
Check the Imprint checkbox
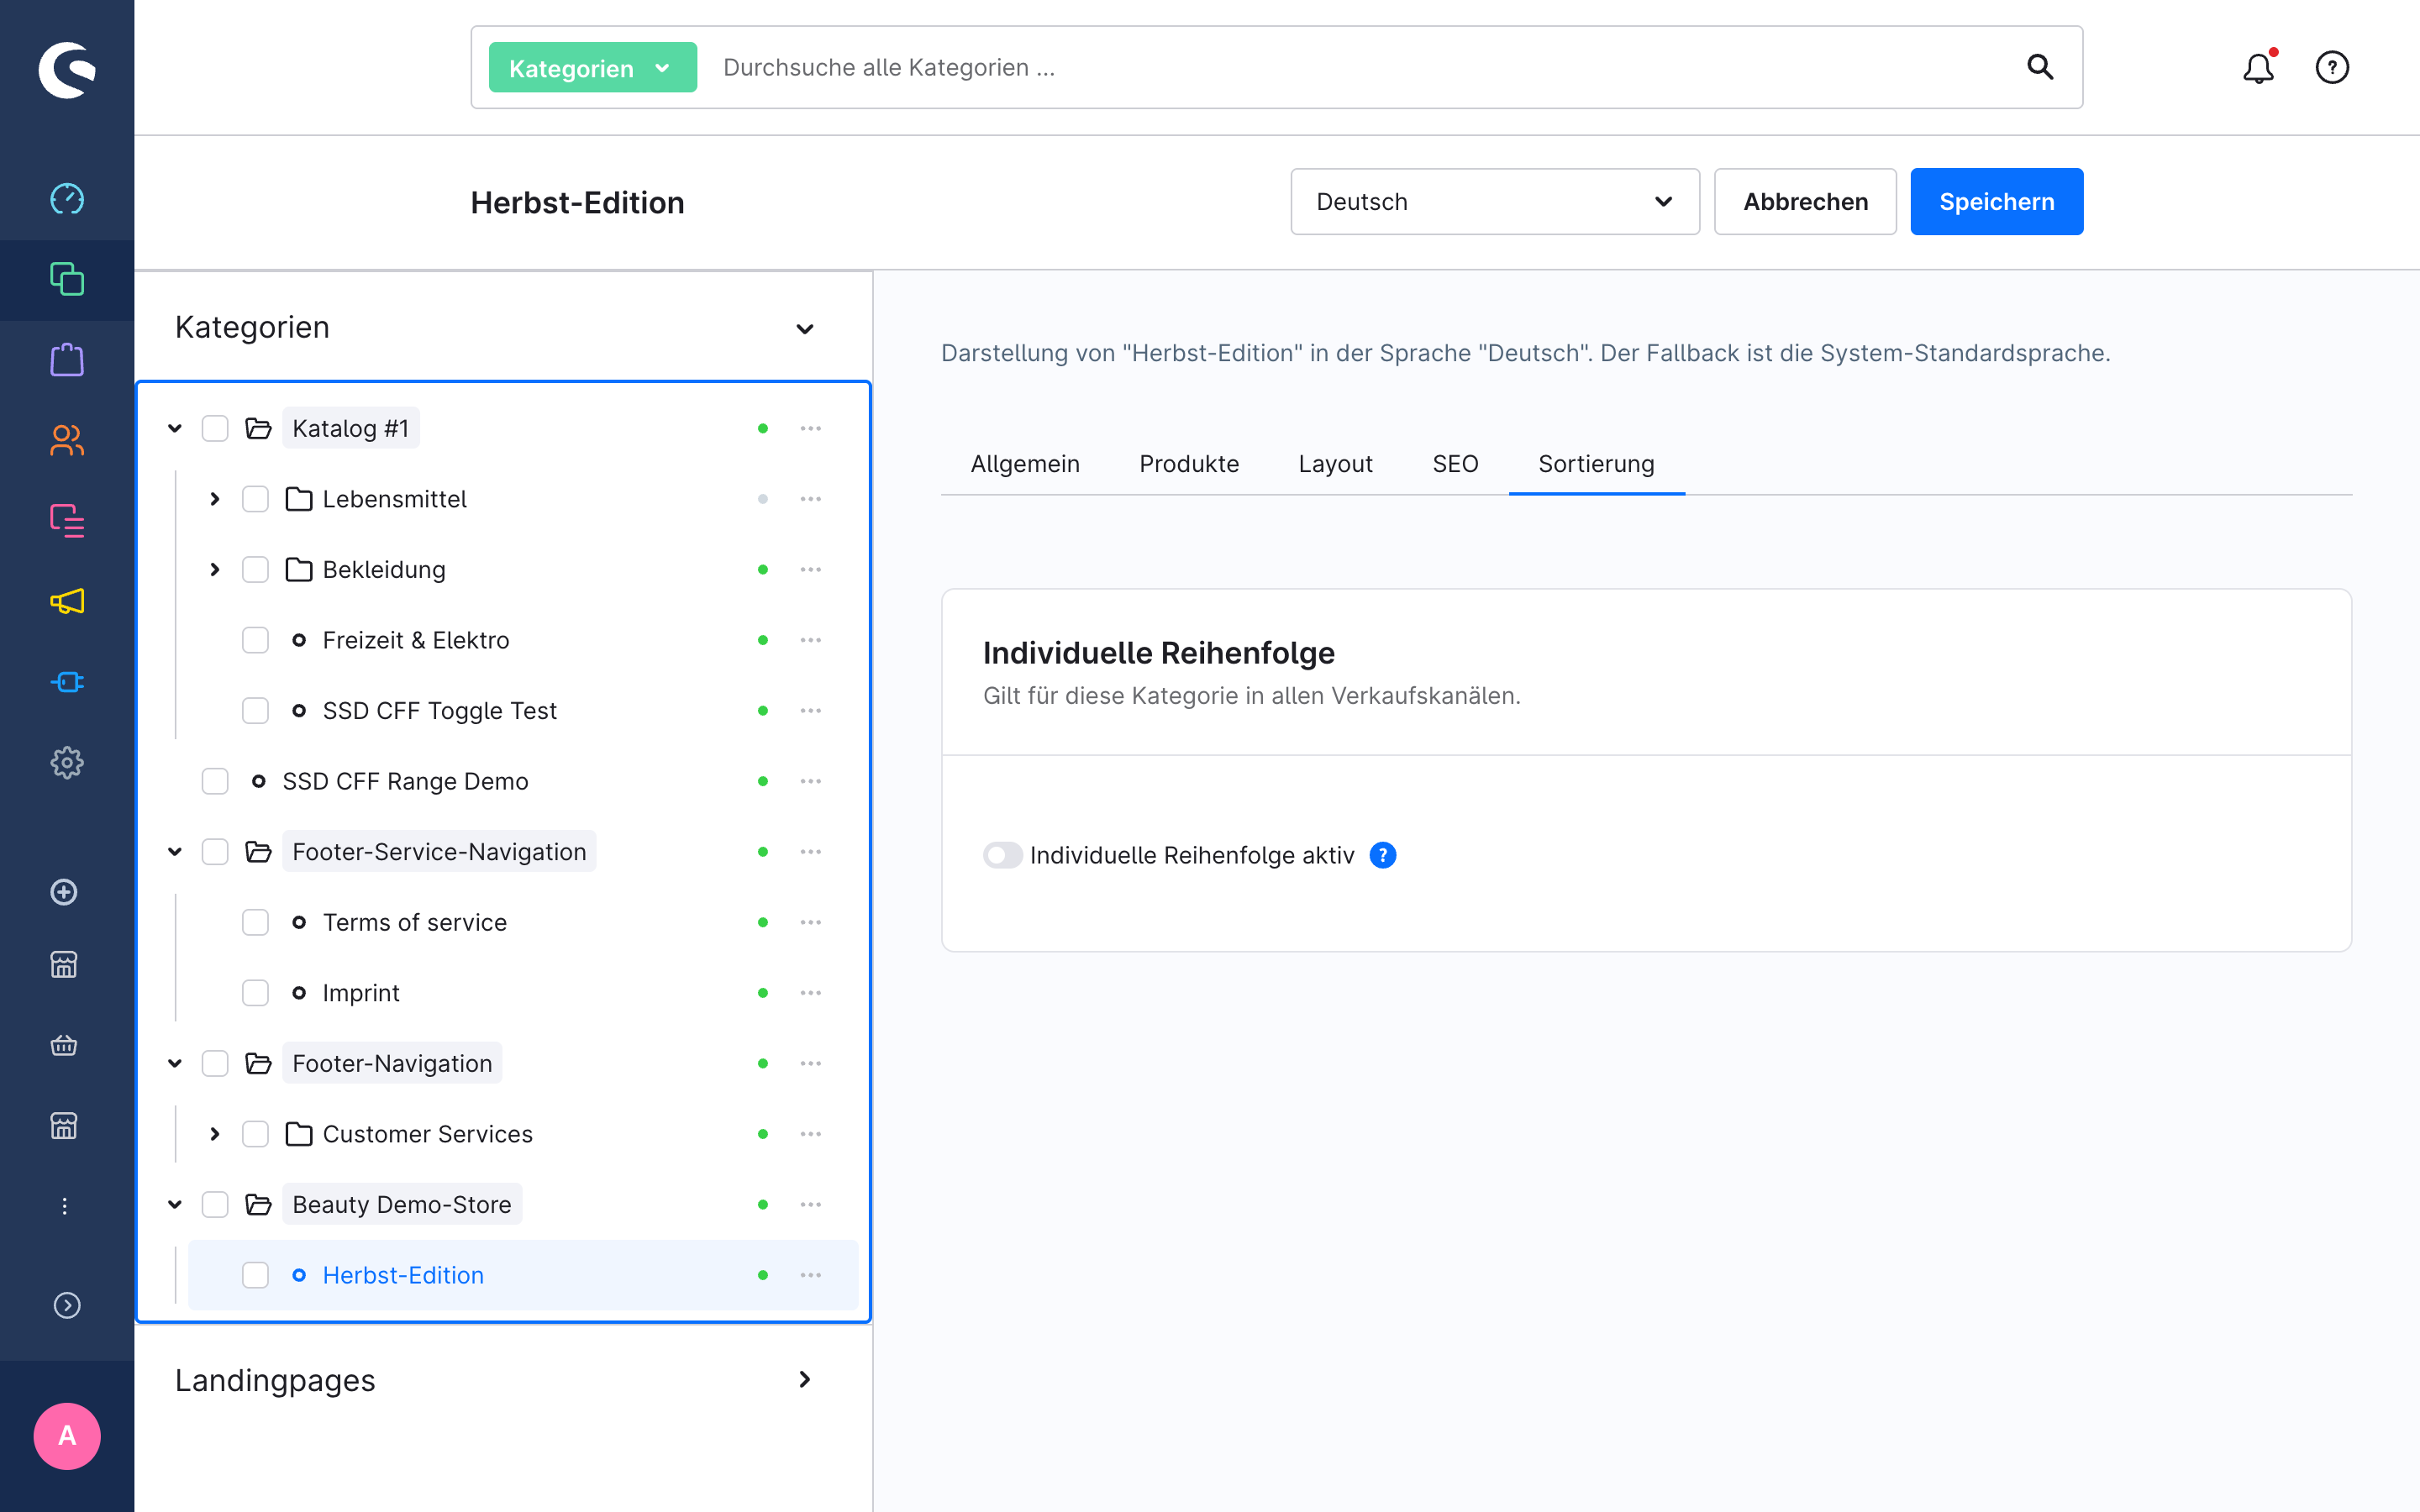click(x=255, y=993)
